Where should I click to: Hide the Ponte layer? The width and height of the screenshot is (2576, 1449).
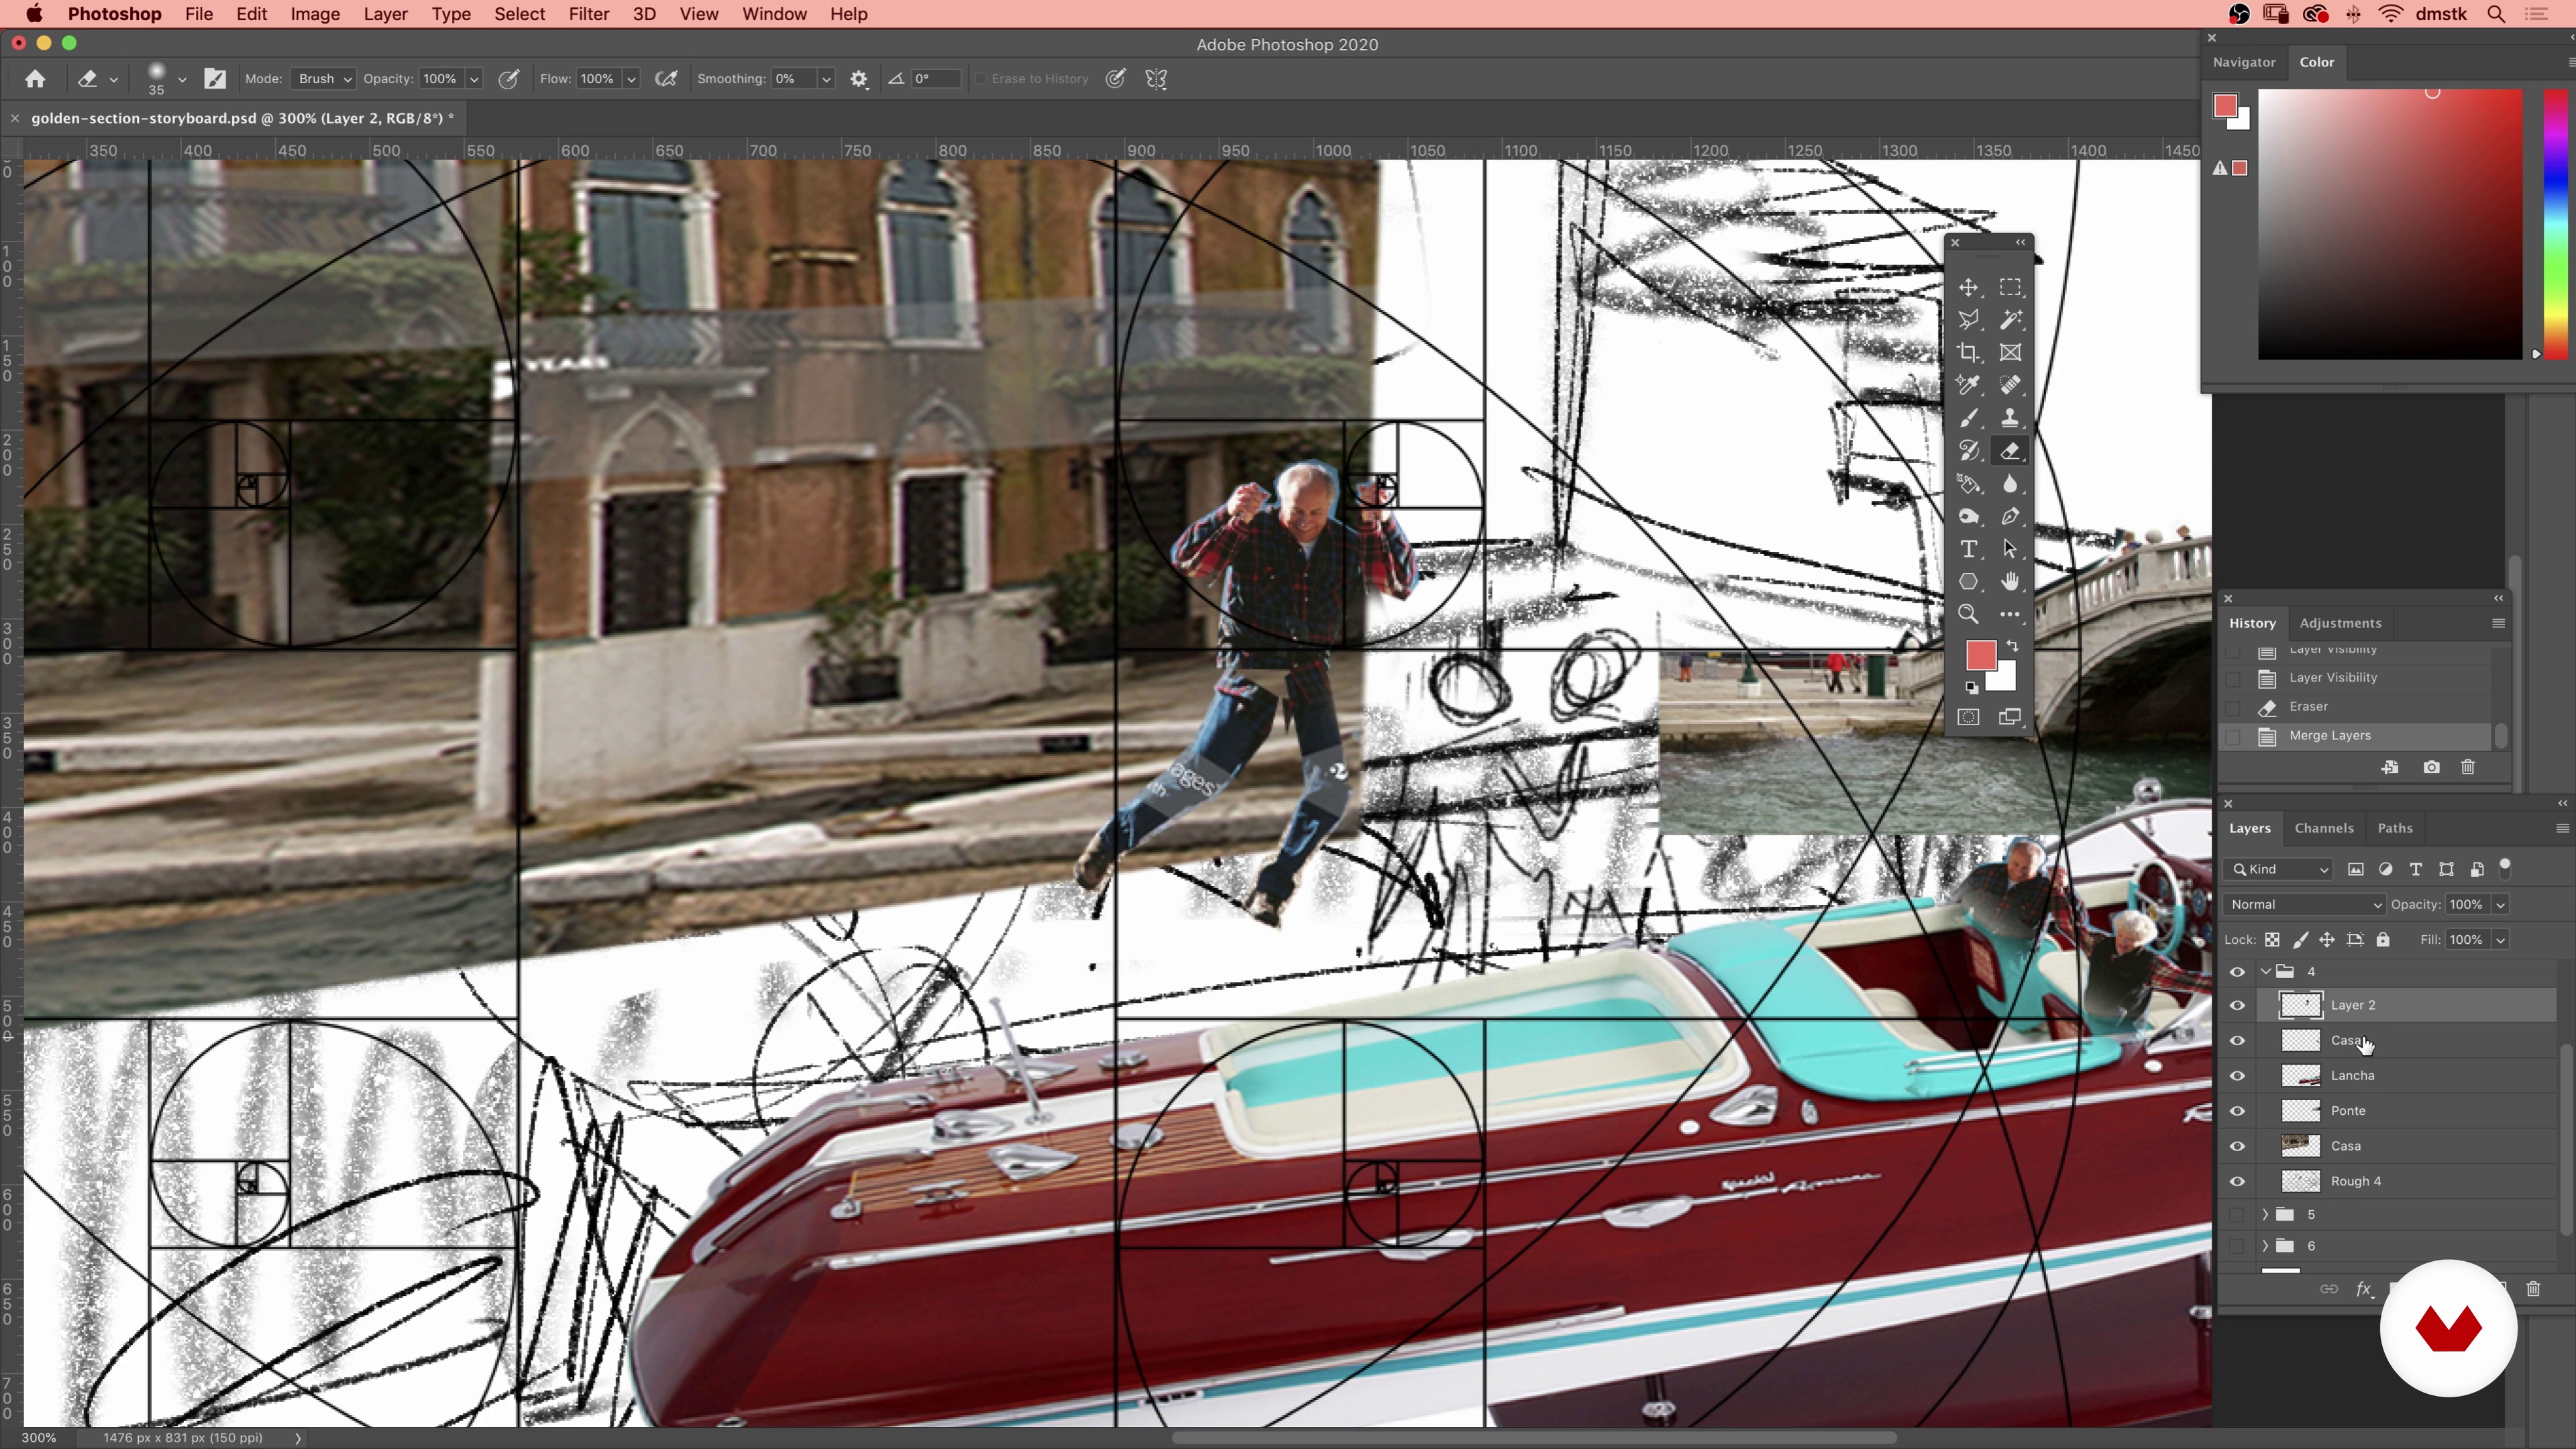pos(2237,1111)
